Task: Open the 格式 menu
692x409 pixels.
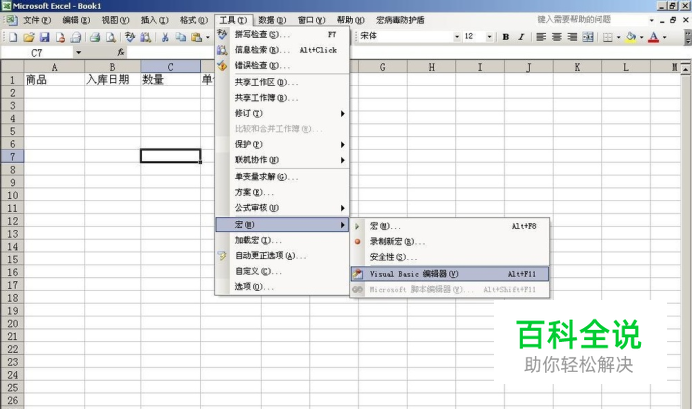Action: [194, 20]
